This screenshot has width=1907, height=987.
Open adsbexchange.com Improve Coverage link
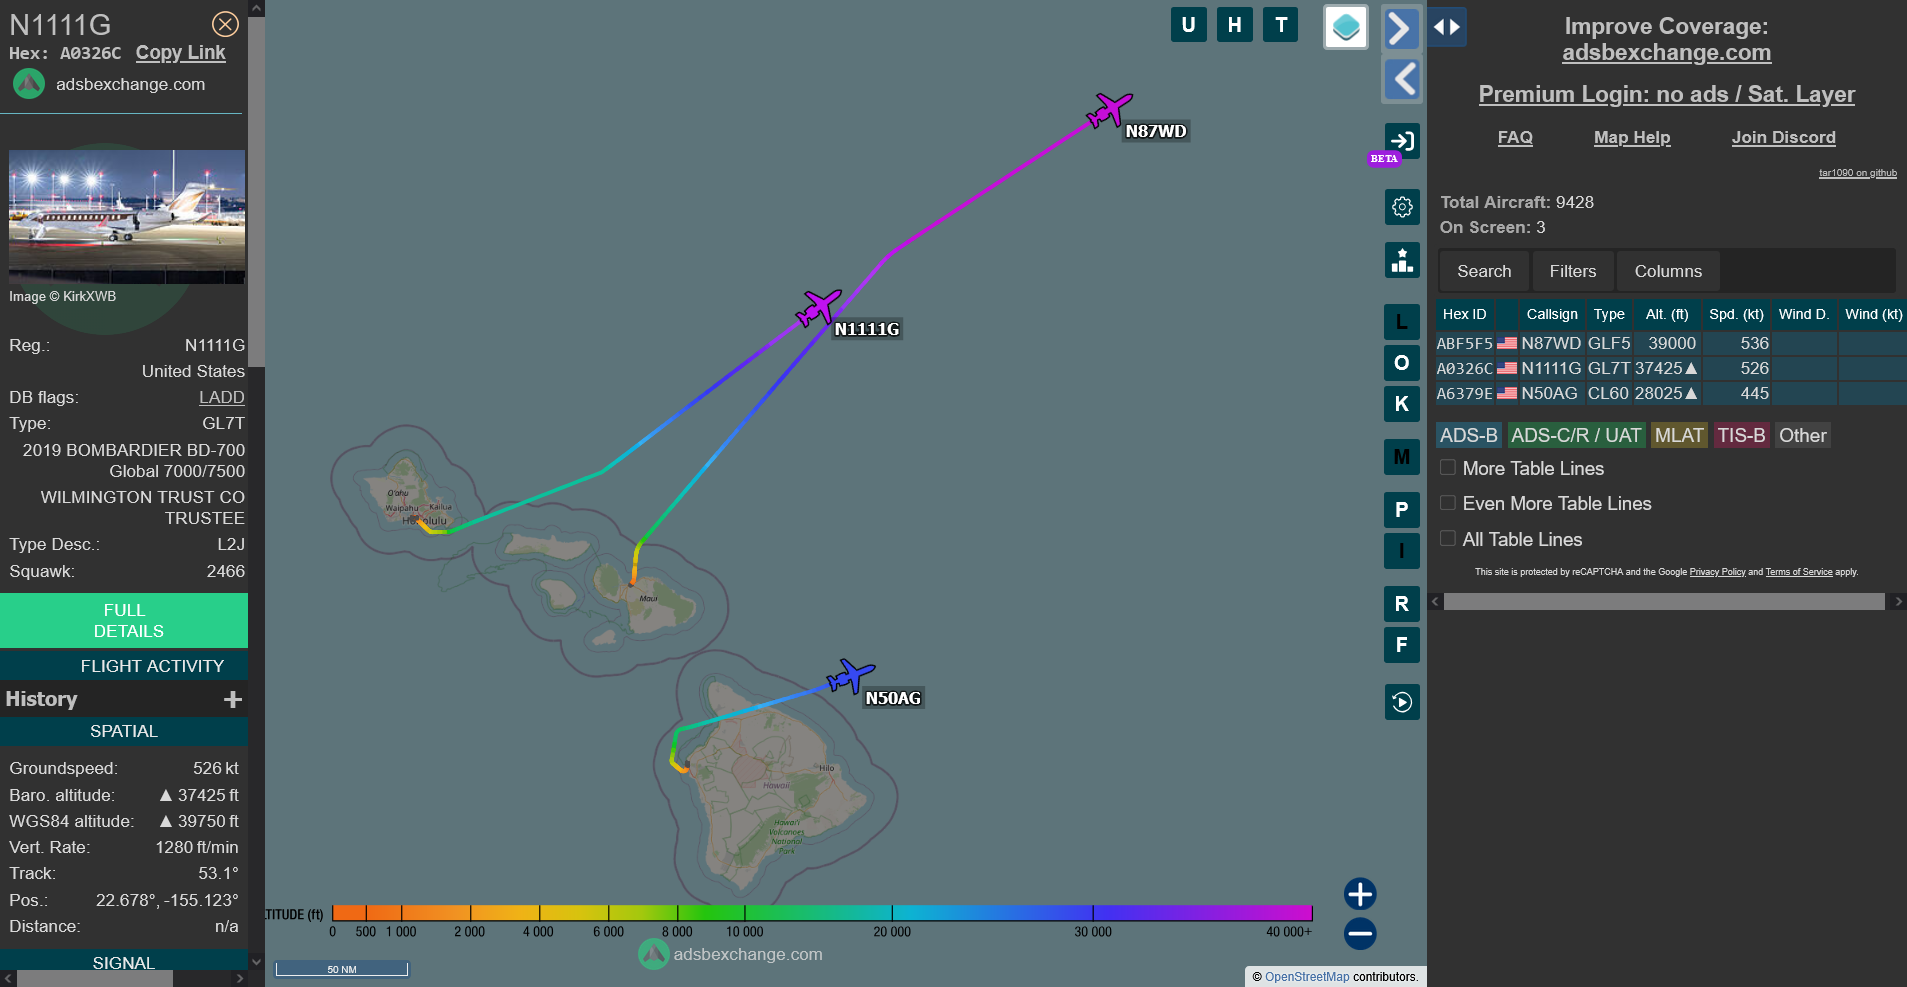[1667, 53]
